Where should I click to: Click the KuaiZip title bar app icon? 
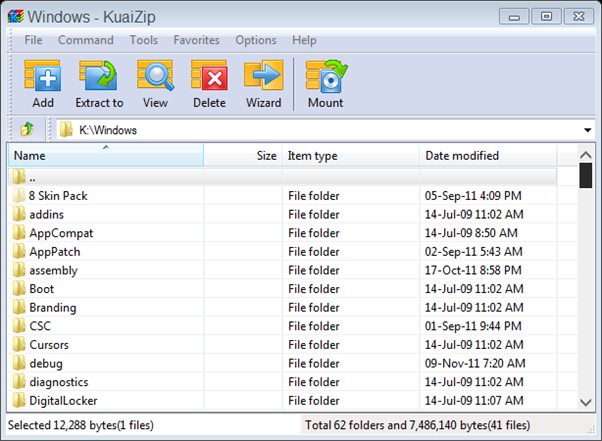click(x=15, y=17)
